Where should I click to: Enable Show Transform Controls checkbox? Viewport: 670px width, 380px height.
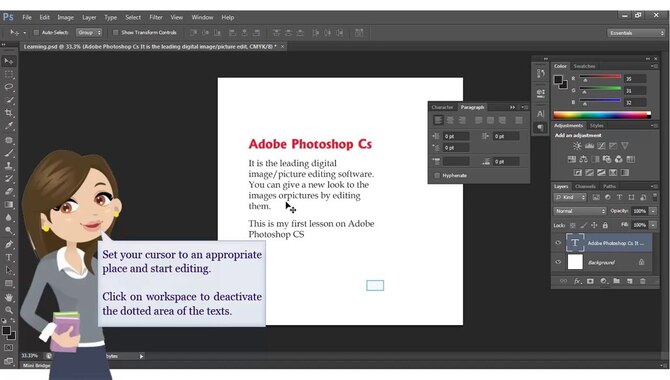pyautogui.click(x=115, y=32)
